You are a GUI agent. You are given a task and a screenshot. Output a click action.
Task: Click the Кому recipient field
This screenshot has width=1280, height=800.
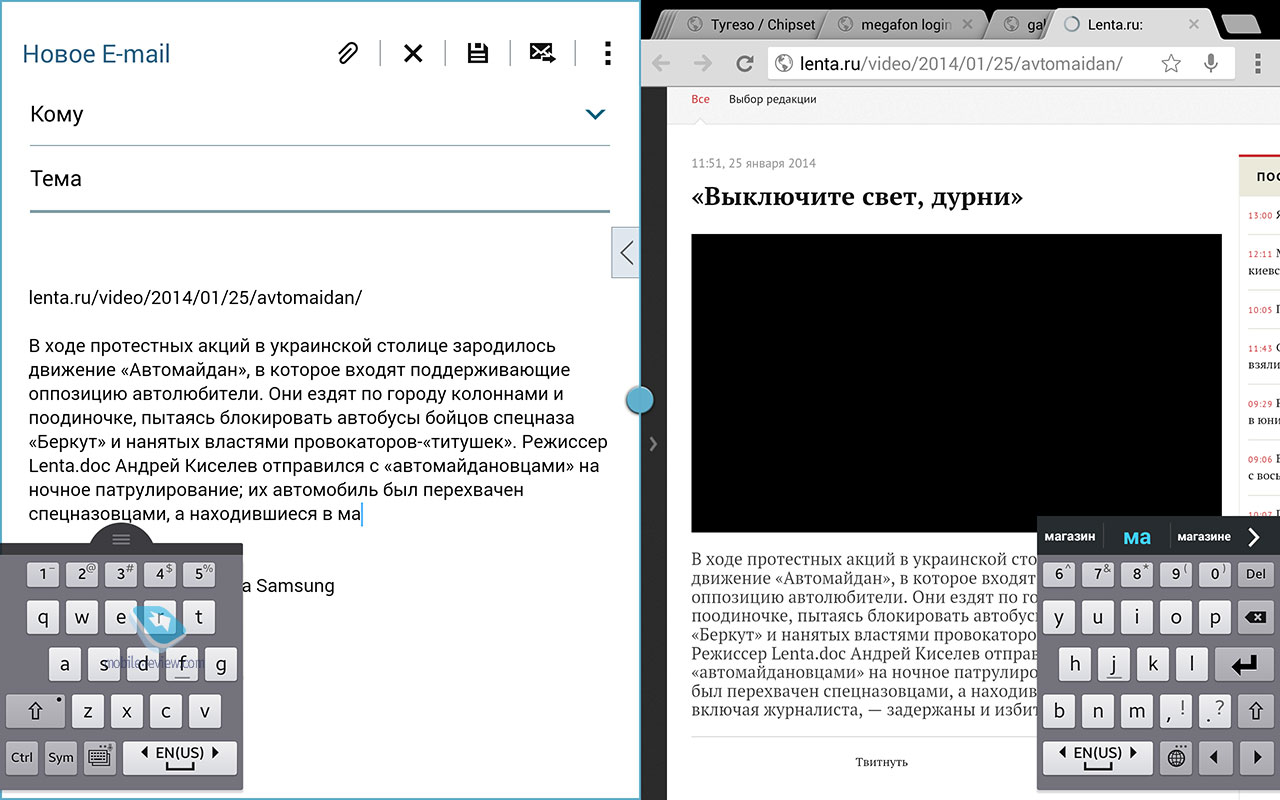[x=320, y=115]
